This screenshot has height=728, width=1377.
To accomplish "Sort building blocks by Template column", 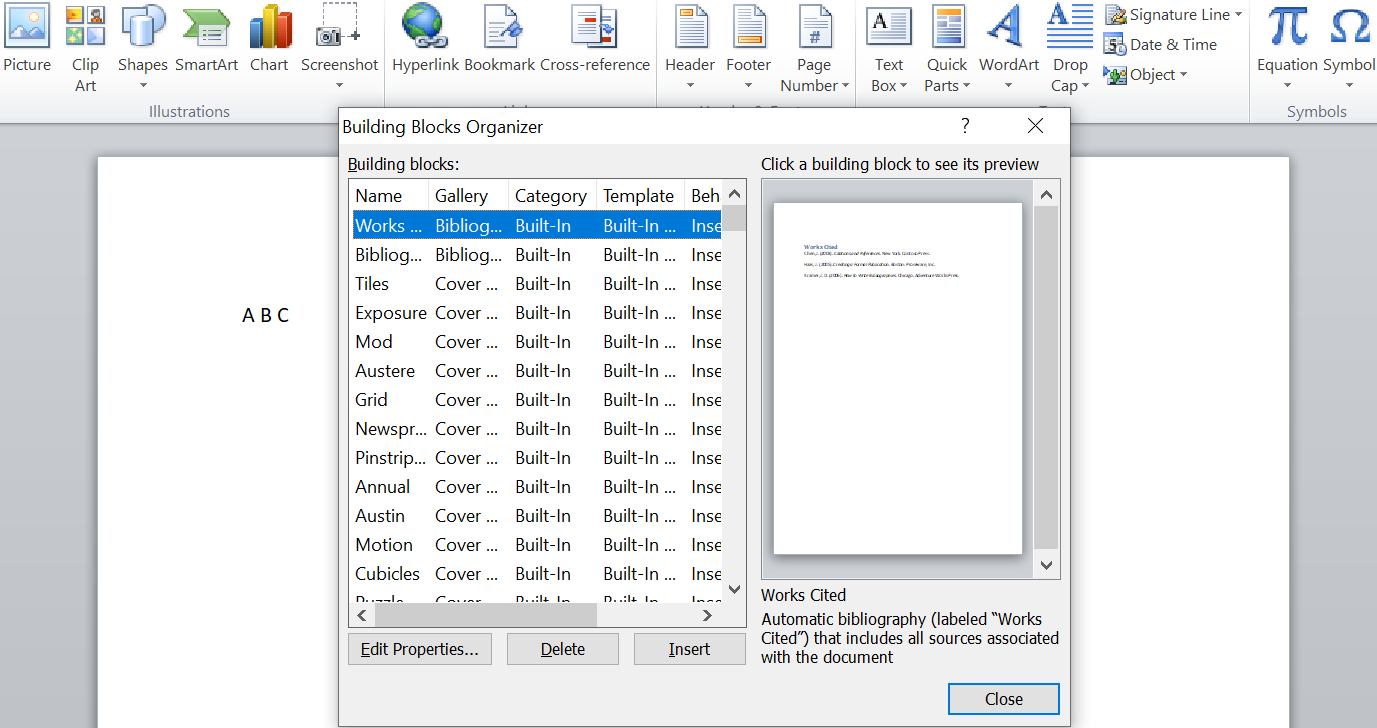I will coord(640,196).
